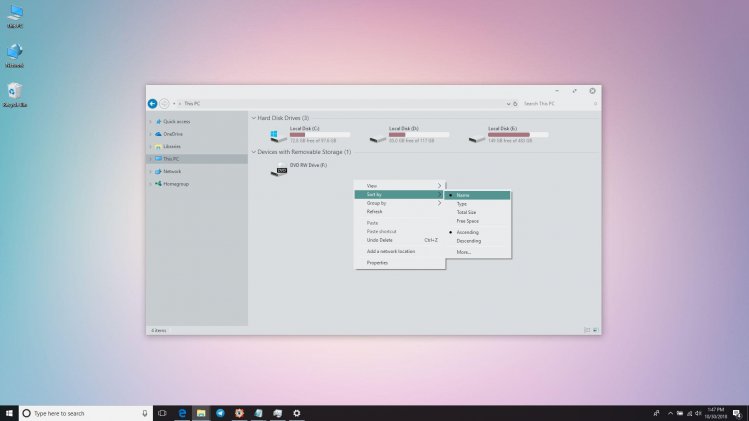The width and height of the screenshot is (749, 421).
Task: Click the forward navigation arrow
Action: pos(164,103)
